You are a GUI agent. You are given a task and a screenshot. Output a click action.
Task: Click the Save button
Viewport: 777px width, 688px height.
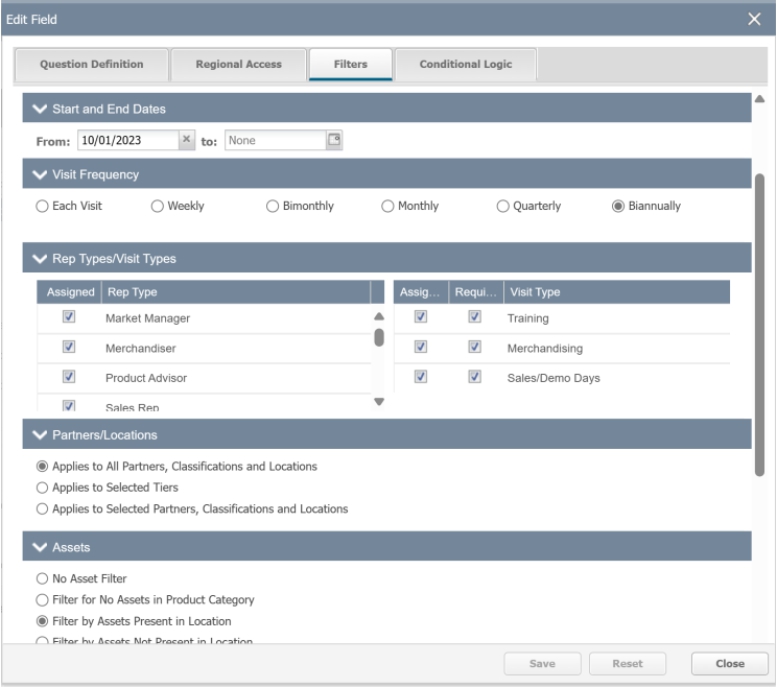[542, 664]
